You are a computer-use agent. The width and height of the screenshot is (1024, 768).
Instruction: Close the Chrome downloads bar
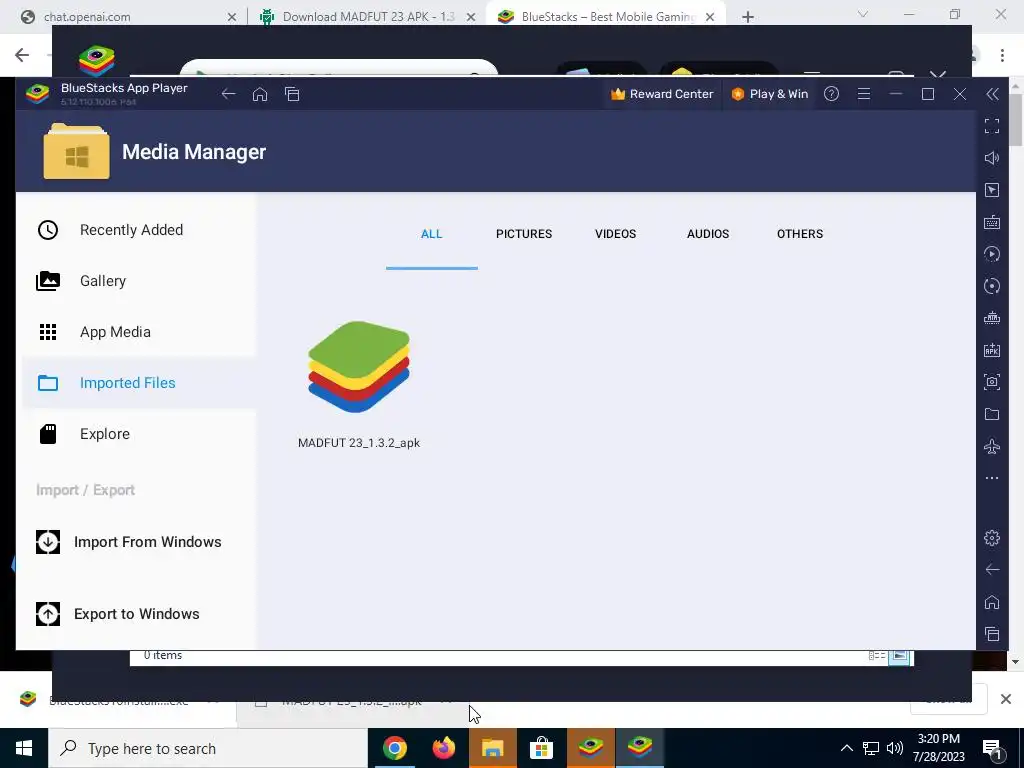[x=1006, y=699]
